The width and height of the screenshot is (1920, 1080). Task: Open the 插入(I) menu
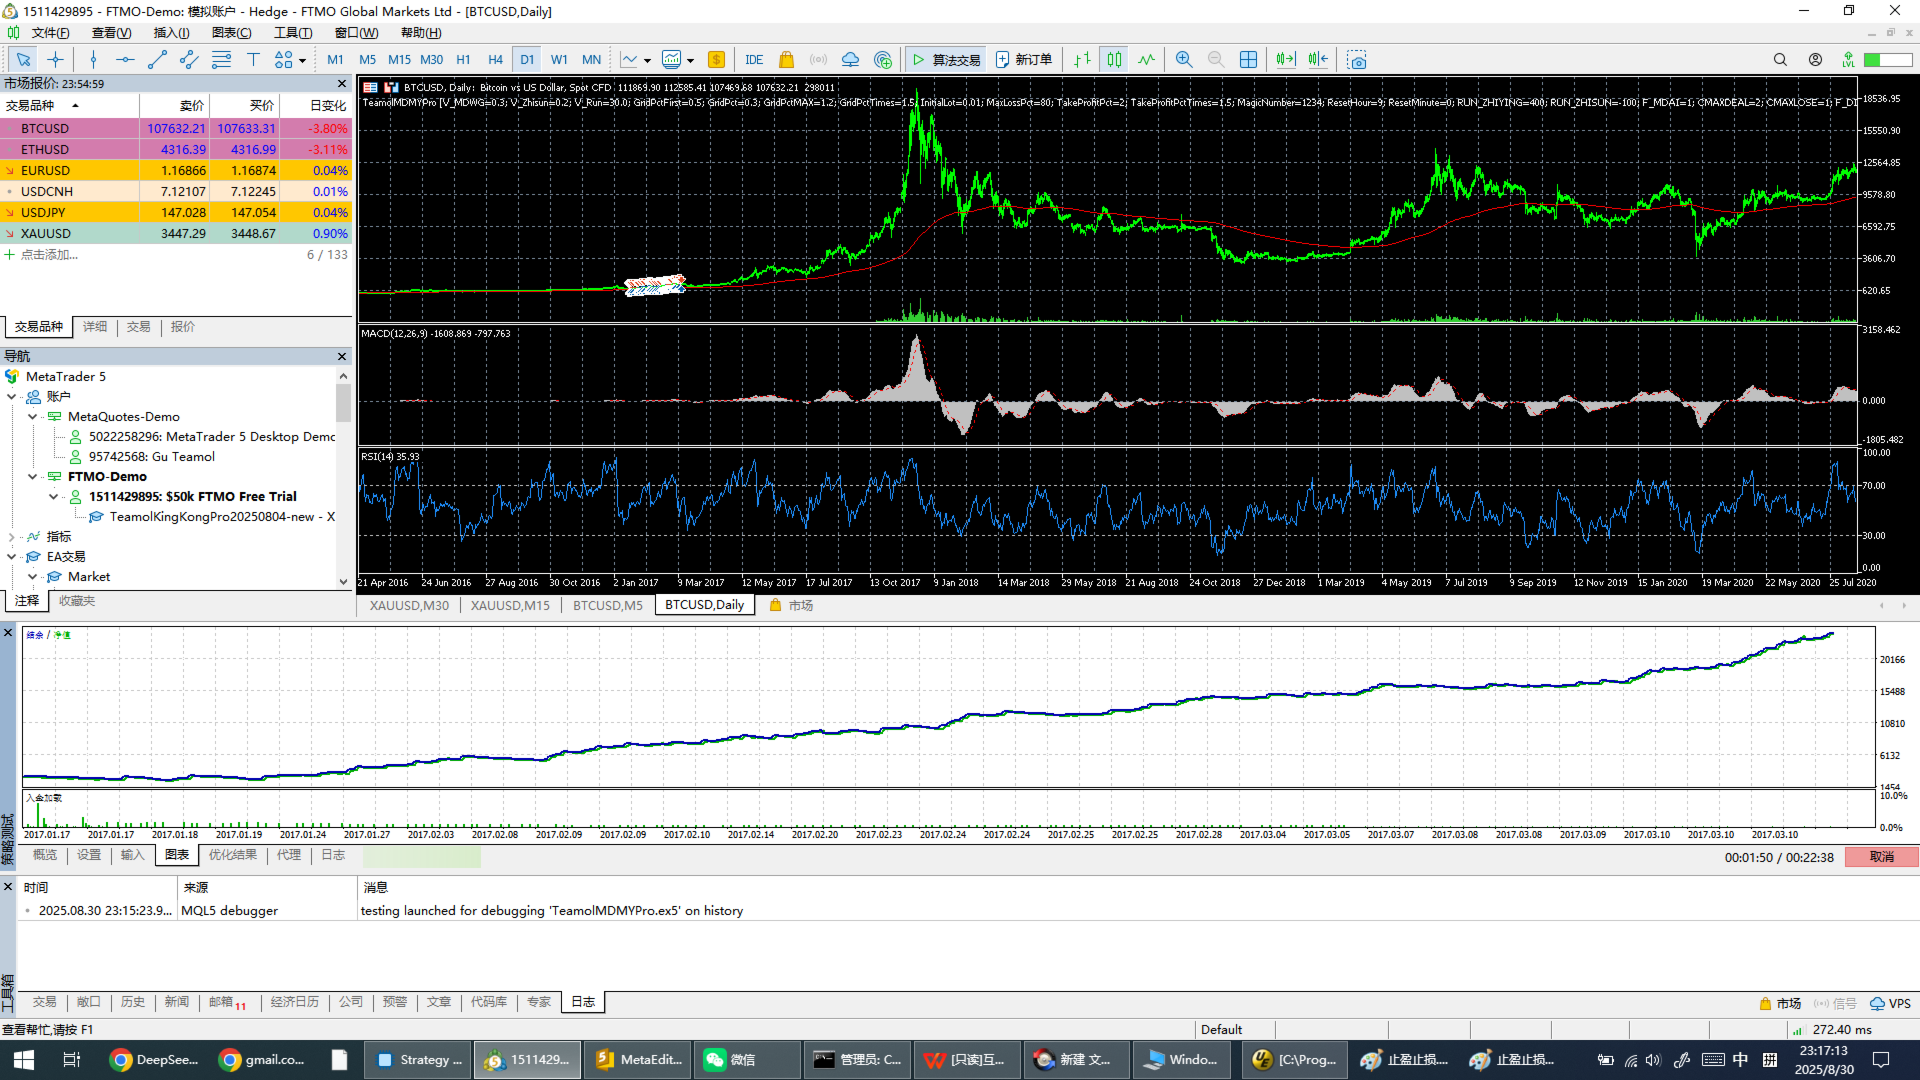(171, 33)
